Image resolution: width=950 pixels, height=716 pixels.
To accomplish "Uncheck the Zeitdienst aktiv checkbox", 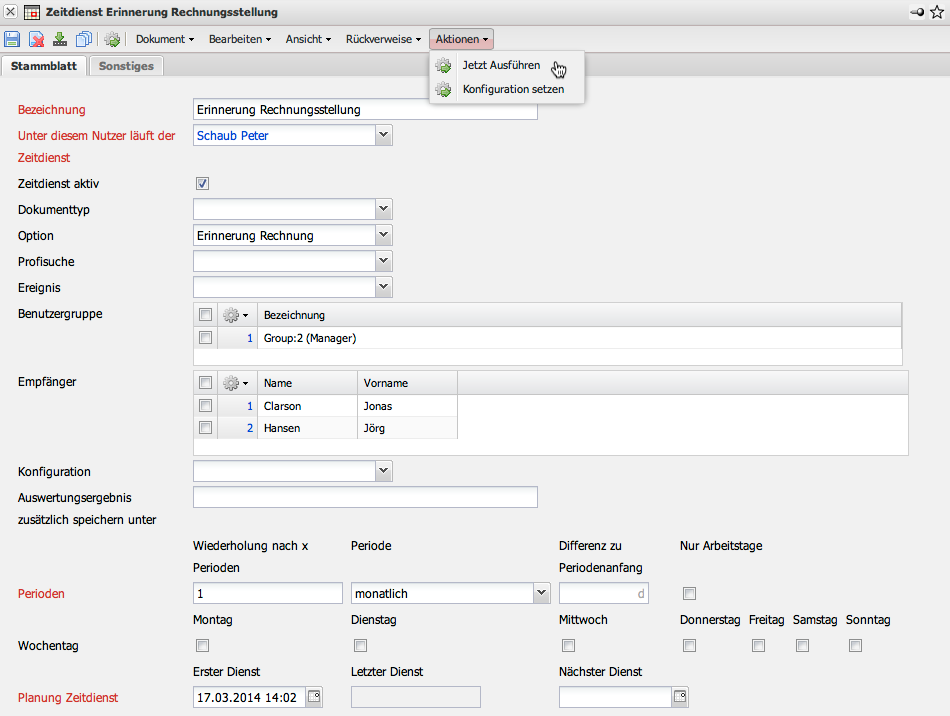I will [202, 184].
